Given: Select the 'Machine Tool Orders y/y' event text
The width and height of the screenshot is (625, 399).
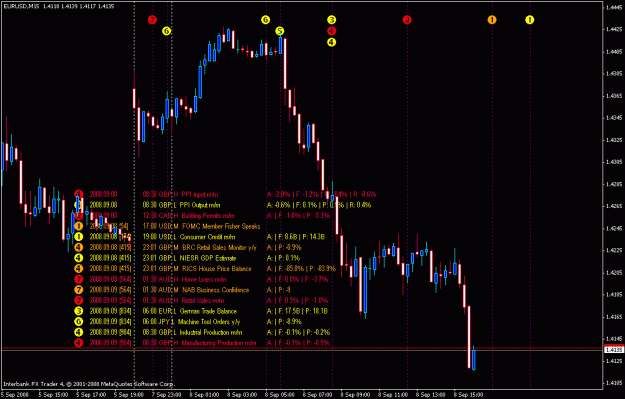Looking at the screenshot, I should coord(209,321).
